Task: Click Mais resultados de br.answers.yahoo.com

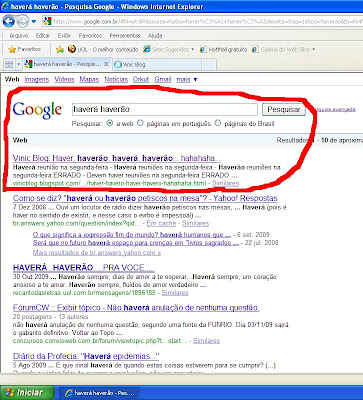Action: [x=97, y=253]
